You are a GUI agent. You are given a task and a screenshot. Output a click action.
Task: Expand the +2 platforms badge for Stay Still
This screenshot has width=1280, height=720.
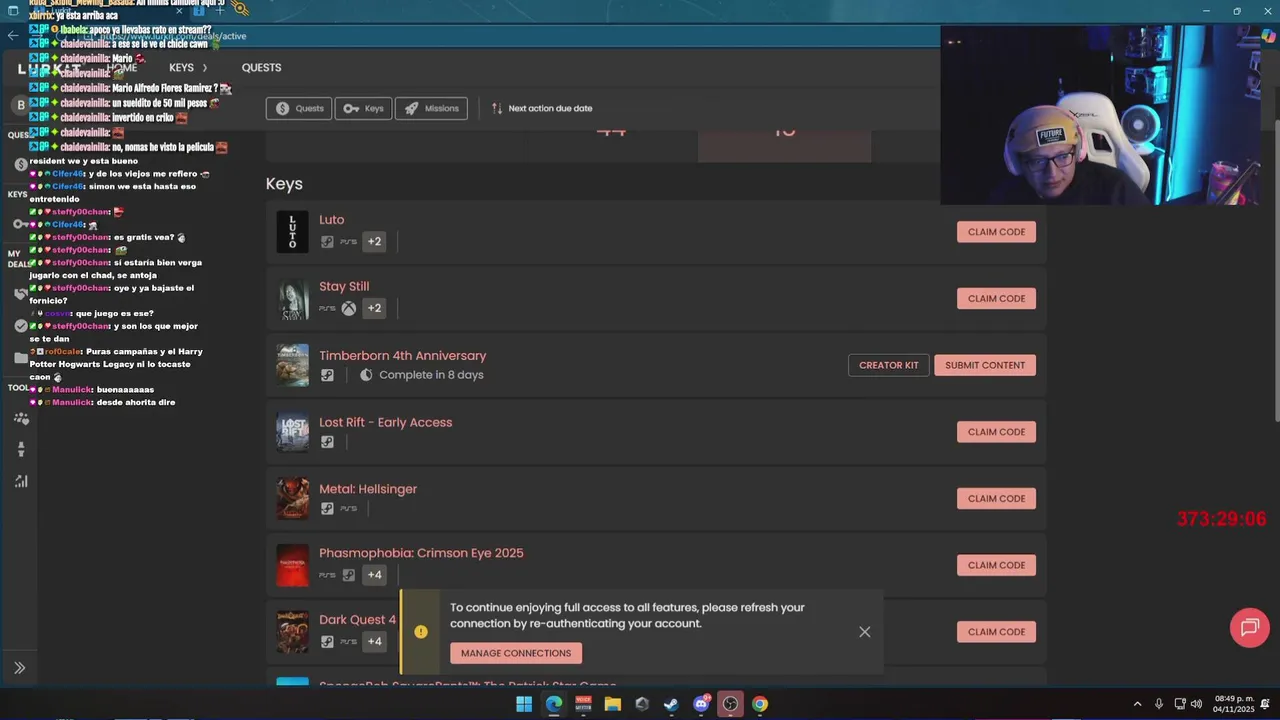374,308
